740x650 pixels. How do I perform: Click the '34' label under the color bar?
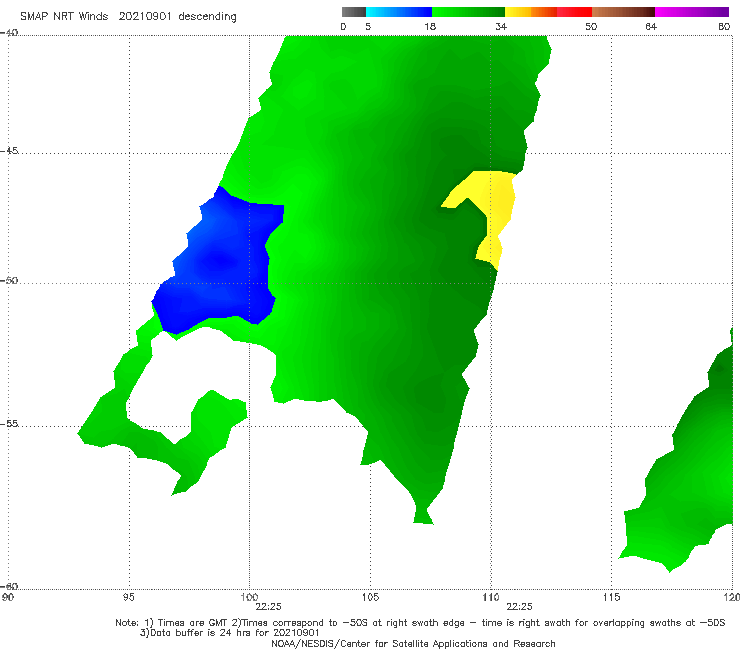point(501,27)
